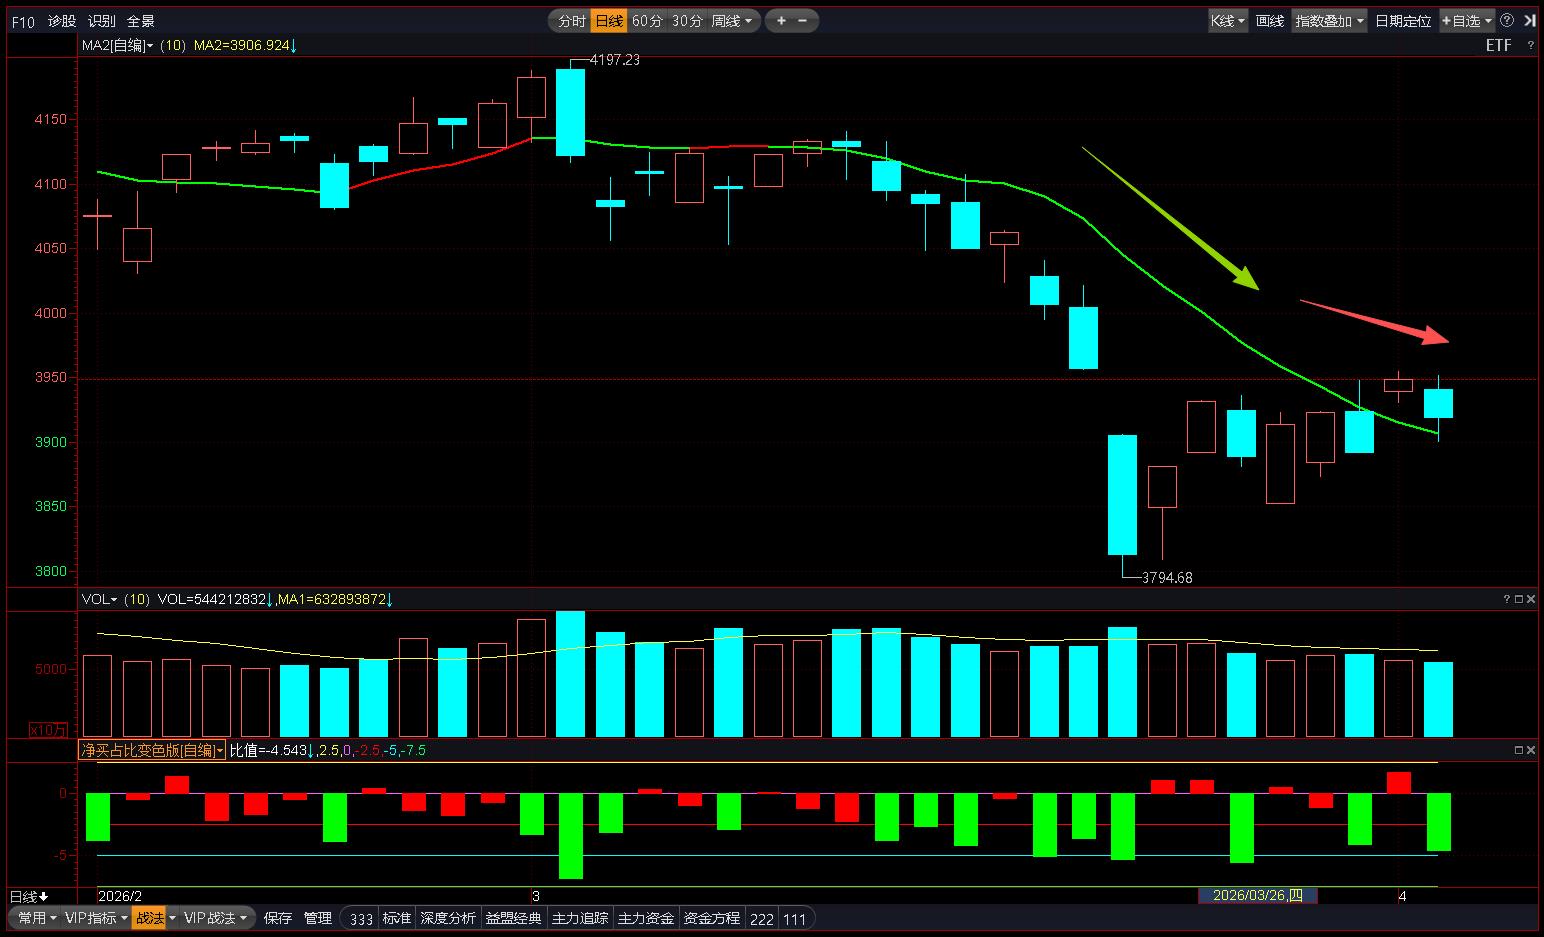Open help for the VOL panel
The height and width of the screenshot is (937, 1544).
click(1507, 599)
